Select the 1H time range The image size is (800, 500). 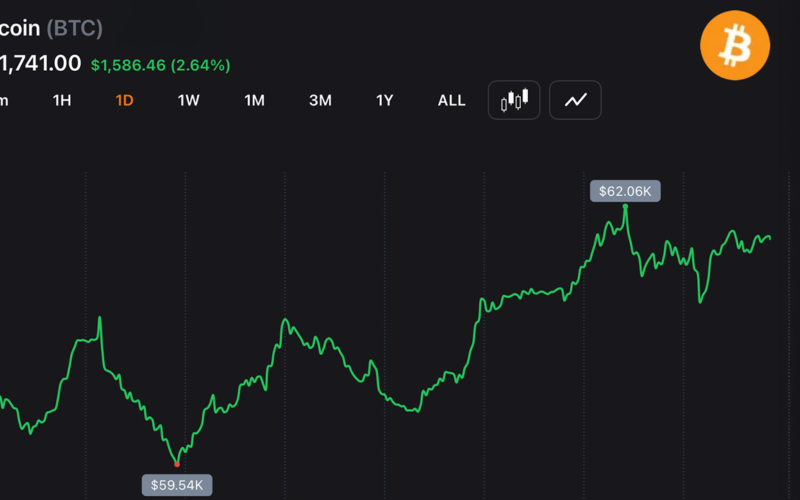click(x=62, y=101)
